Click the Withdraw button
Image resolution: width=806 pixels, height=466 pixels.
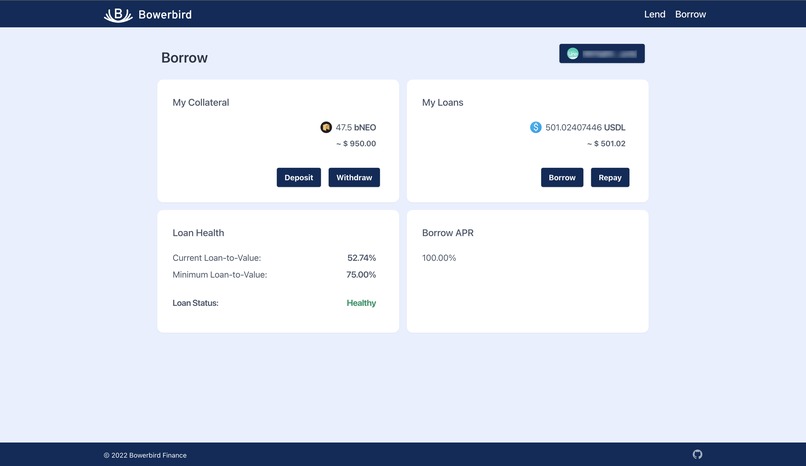pos(354,177)
